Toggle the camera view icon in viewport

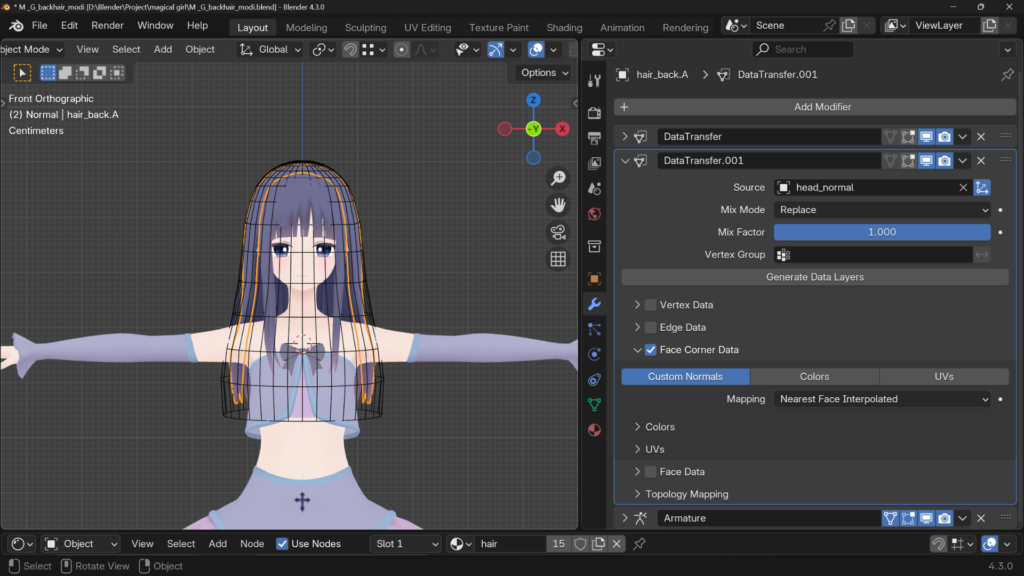point(558,232)
